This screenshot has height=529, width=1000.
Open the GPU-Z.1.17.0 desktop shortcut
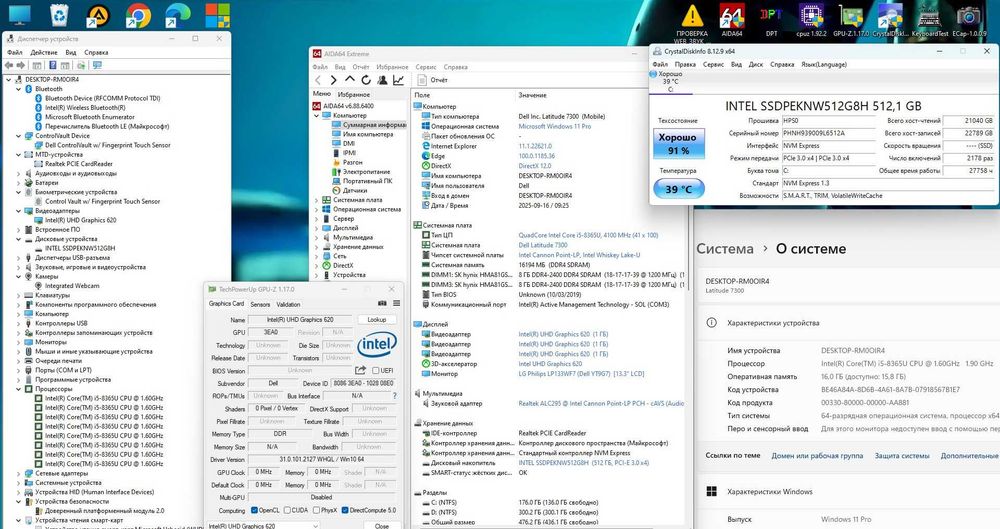click(x=851, y=19)
